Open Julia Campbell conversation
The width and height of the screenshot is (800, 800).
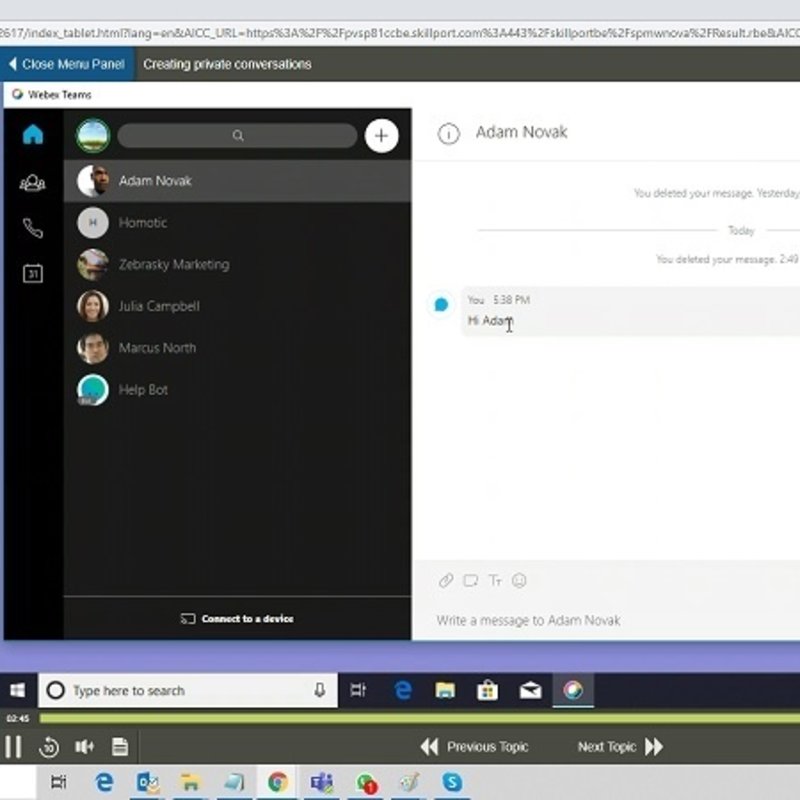237,306
